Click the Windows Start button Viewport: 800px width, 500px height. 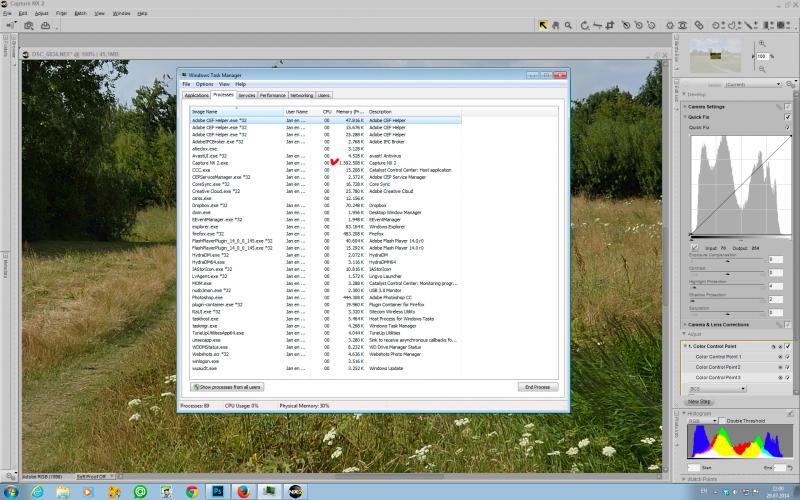point(11,491)
